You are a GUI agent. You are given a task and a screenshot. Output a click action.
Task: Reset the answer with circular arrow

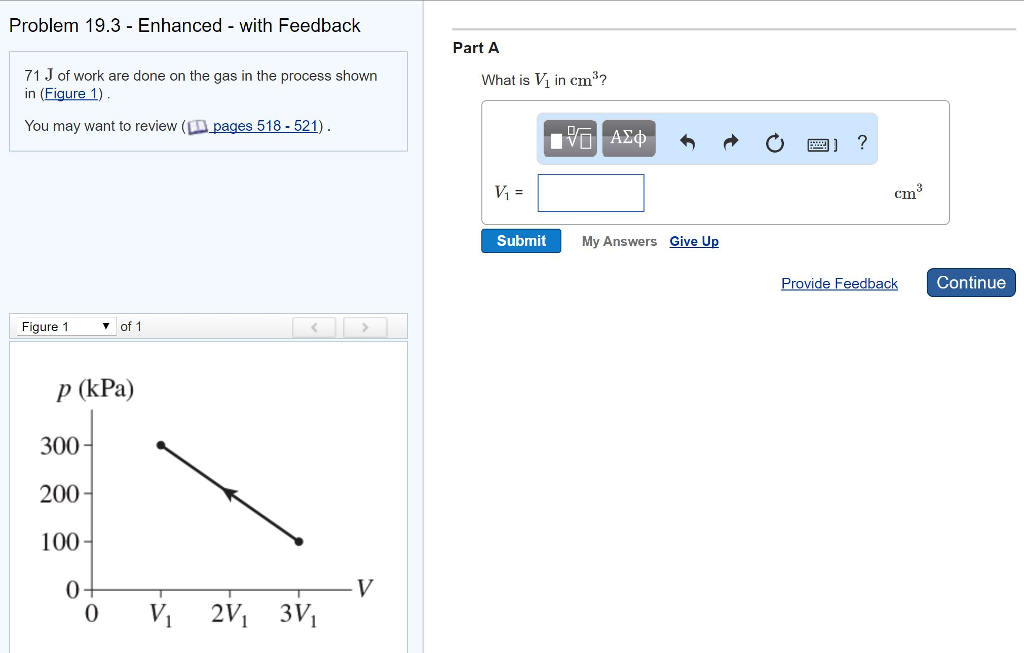775,142
